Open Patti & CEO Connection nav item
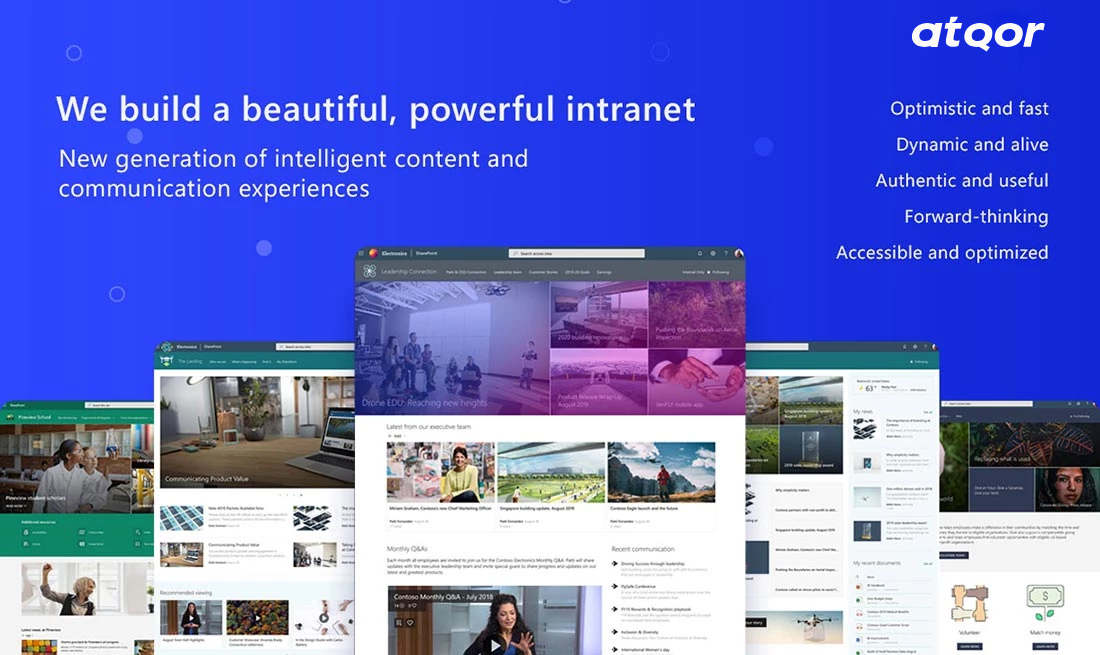The image size is (1100, 655). [466, 272]
